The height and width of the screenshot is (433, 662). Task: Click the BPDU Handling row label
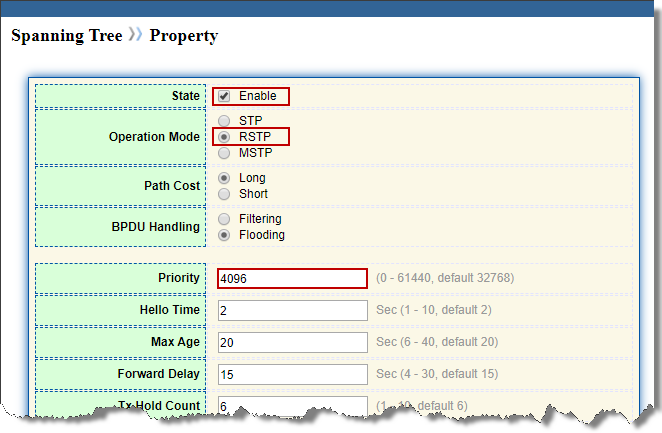pos(156,227)
